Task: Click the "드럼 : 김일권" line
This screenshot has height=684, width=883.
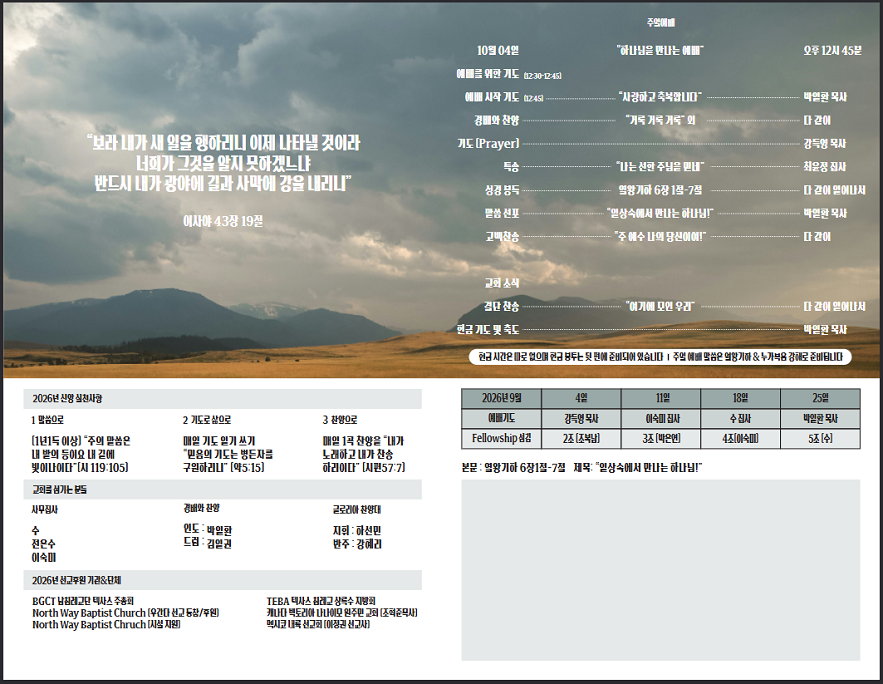Action: 207,543
